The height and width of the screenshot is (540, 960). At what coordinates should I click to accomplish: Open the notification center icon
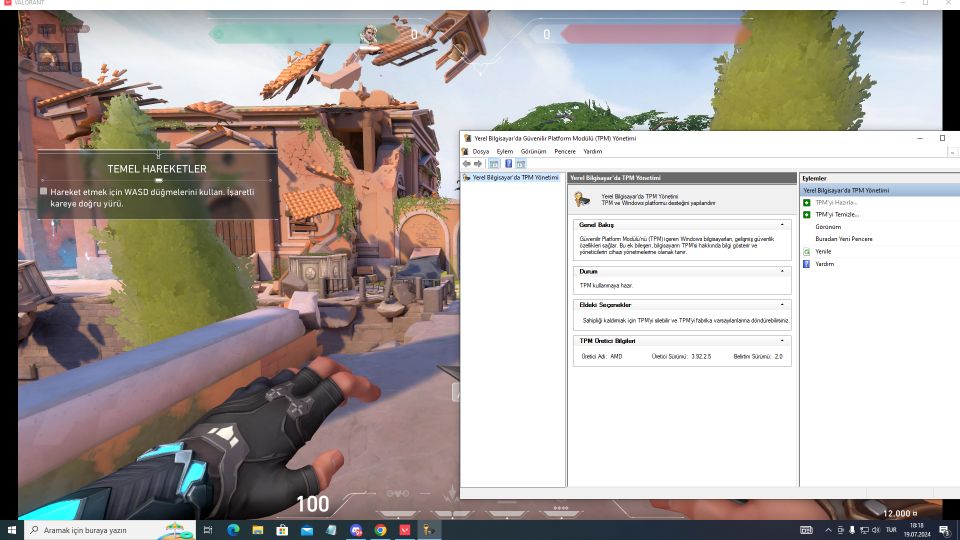945,530
